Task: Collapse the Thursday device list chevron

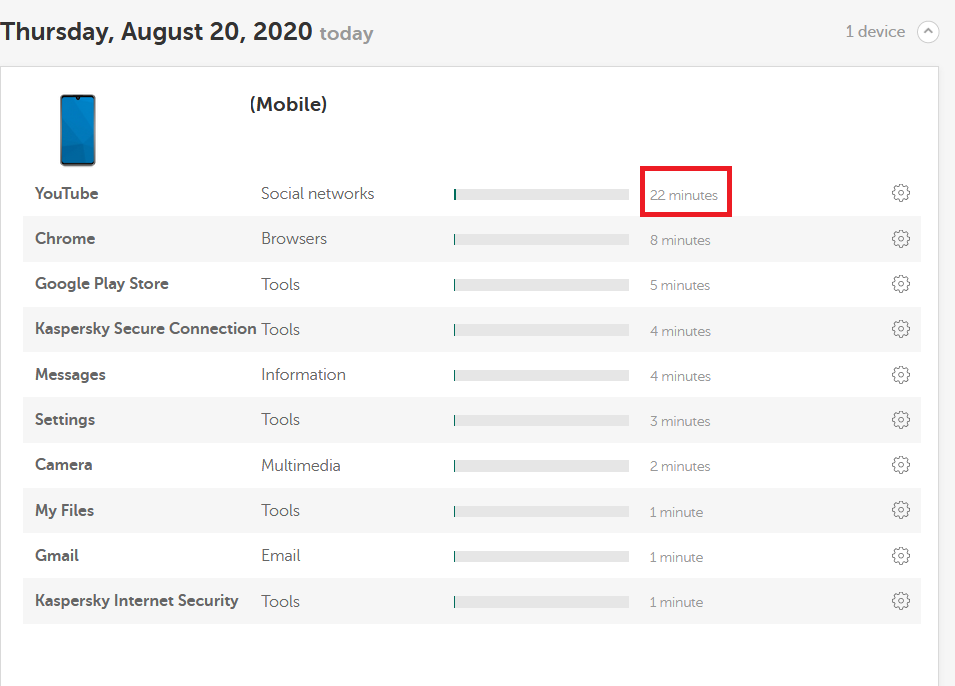Action: (x=928, y=32)
